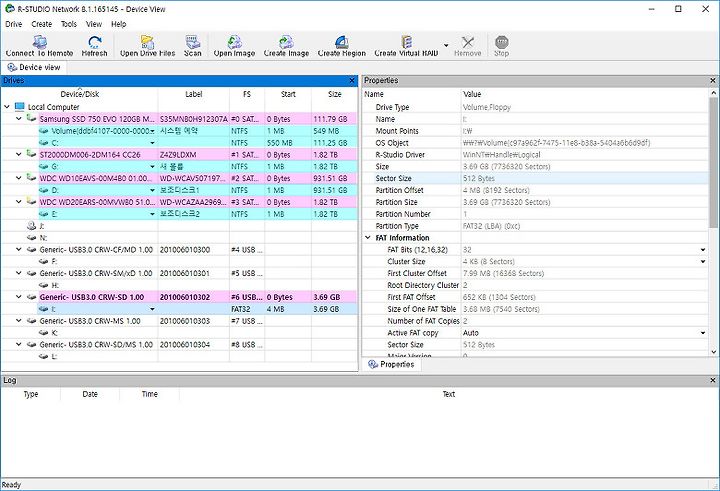
Task: Open the Help menu
Action: pyautogui.click(x=118, y=24)
